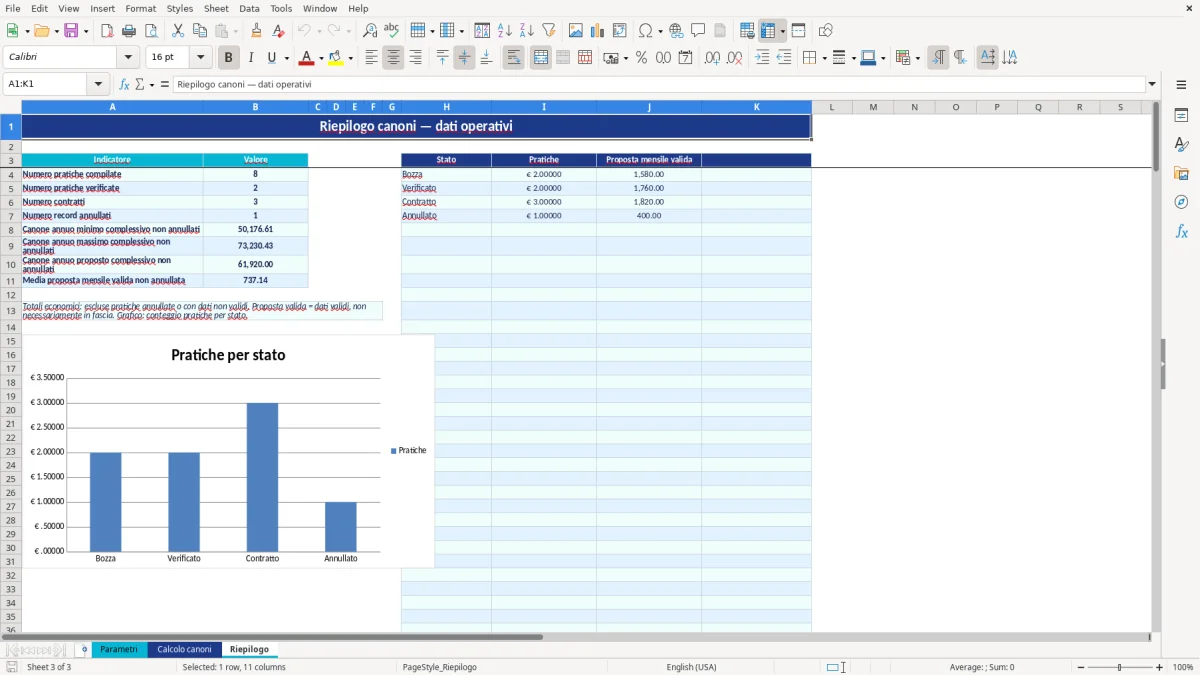Toggle Center Vertically alignment
Screen dimensions: 1200x675
(x=464, y=58)
